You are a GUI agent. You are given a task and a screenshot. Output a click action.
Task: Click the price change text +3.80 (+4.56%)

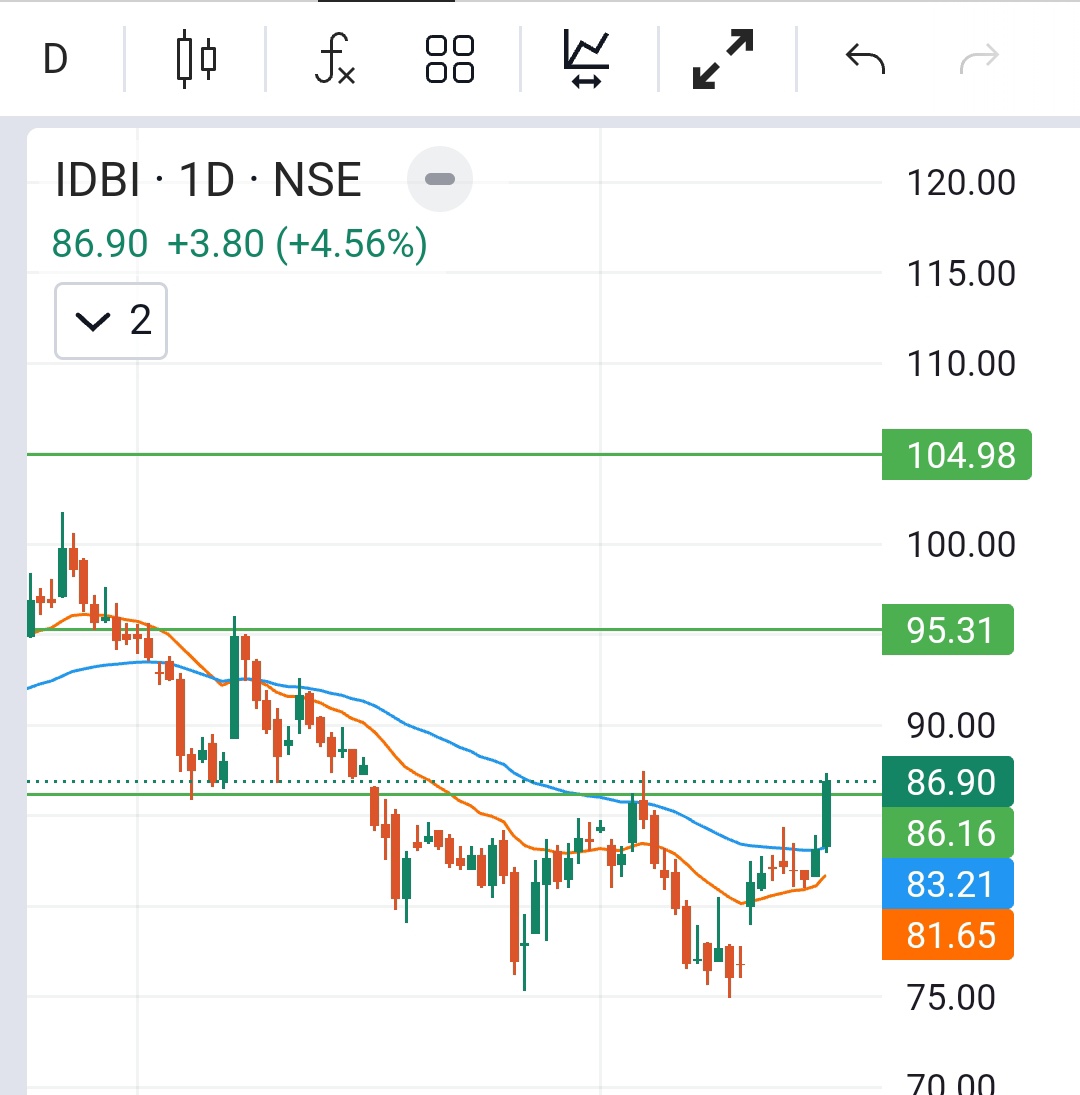coord(297,244)
